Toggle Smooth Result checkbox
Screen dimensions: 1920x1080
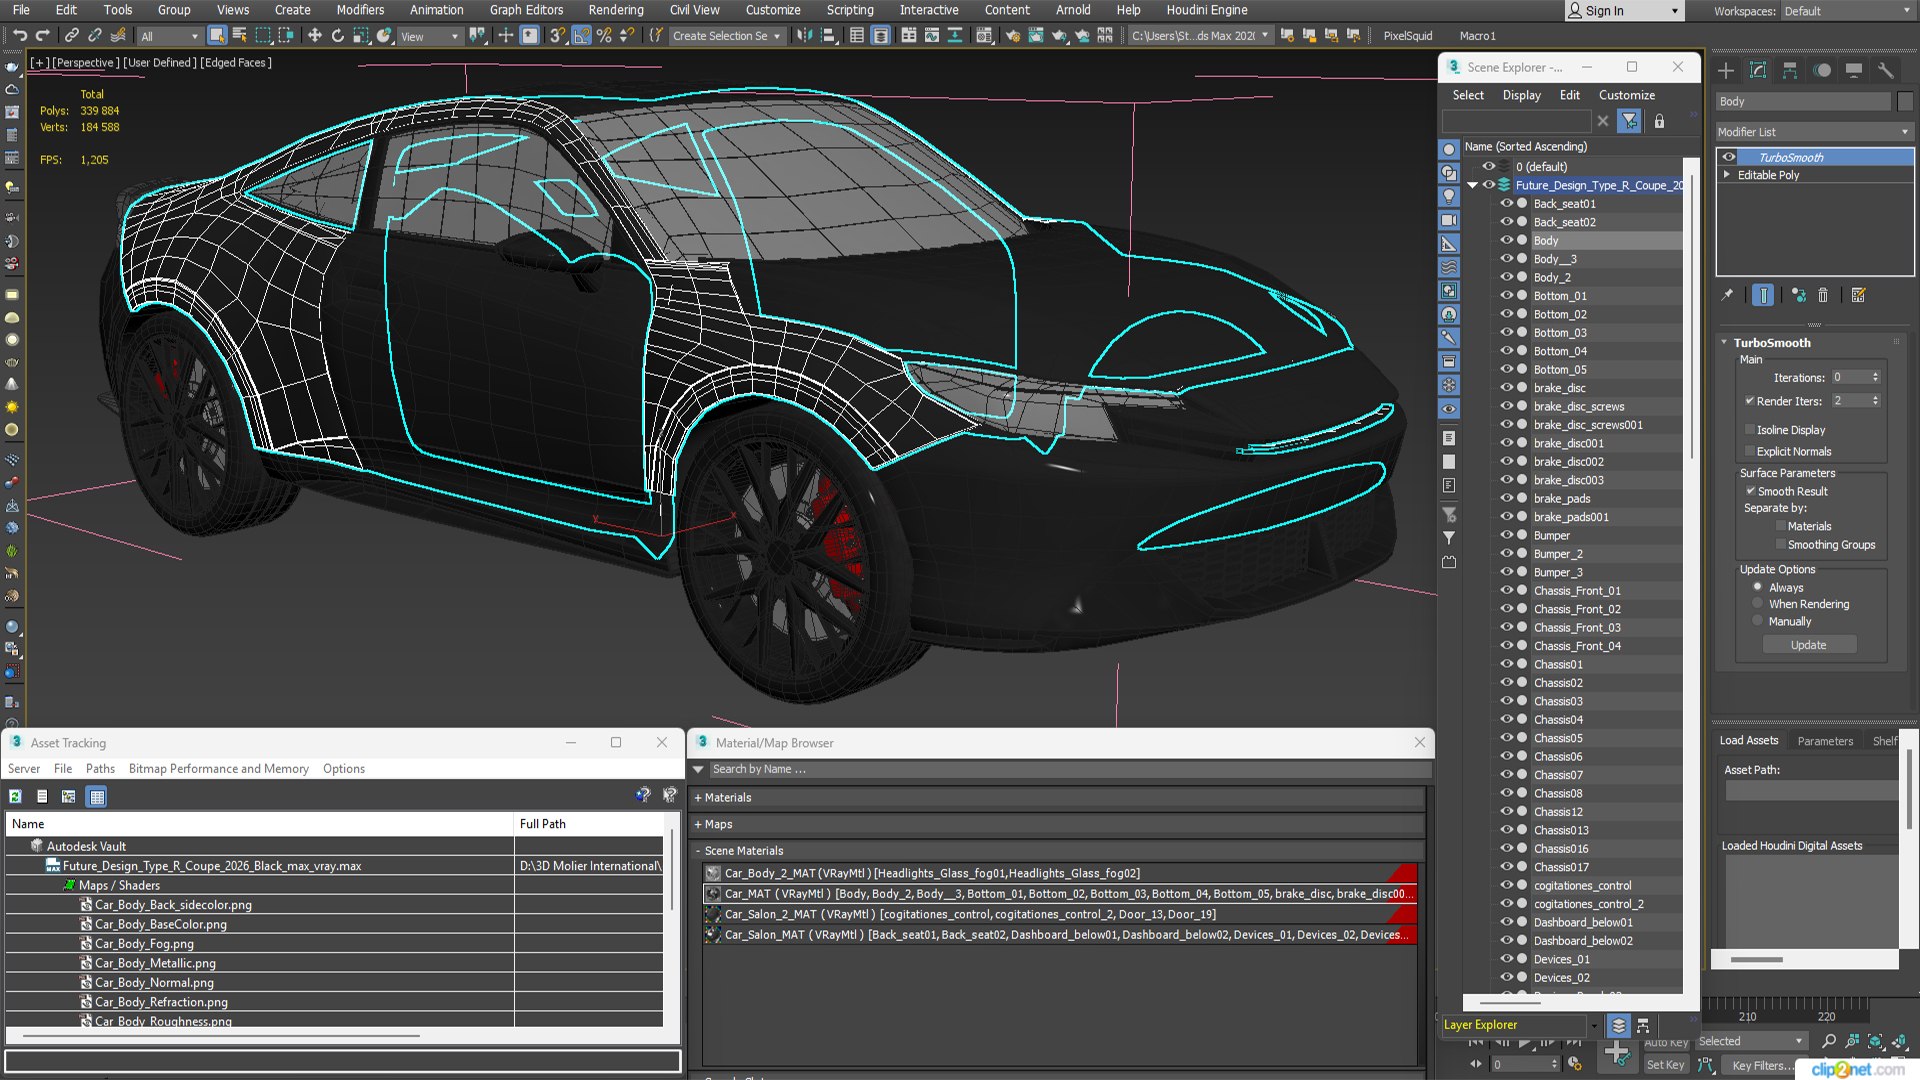coord(1751,491)
